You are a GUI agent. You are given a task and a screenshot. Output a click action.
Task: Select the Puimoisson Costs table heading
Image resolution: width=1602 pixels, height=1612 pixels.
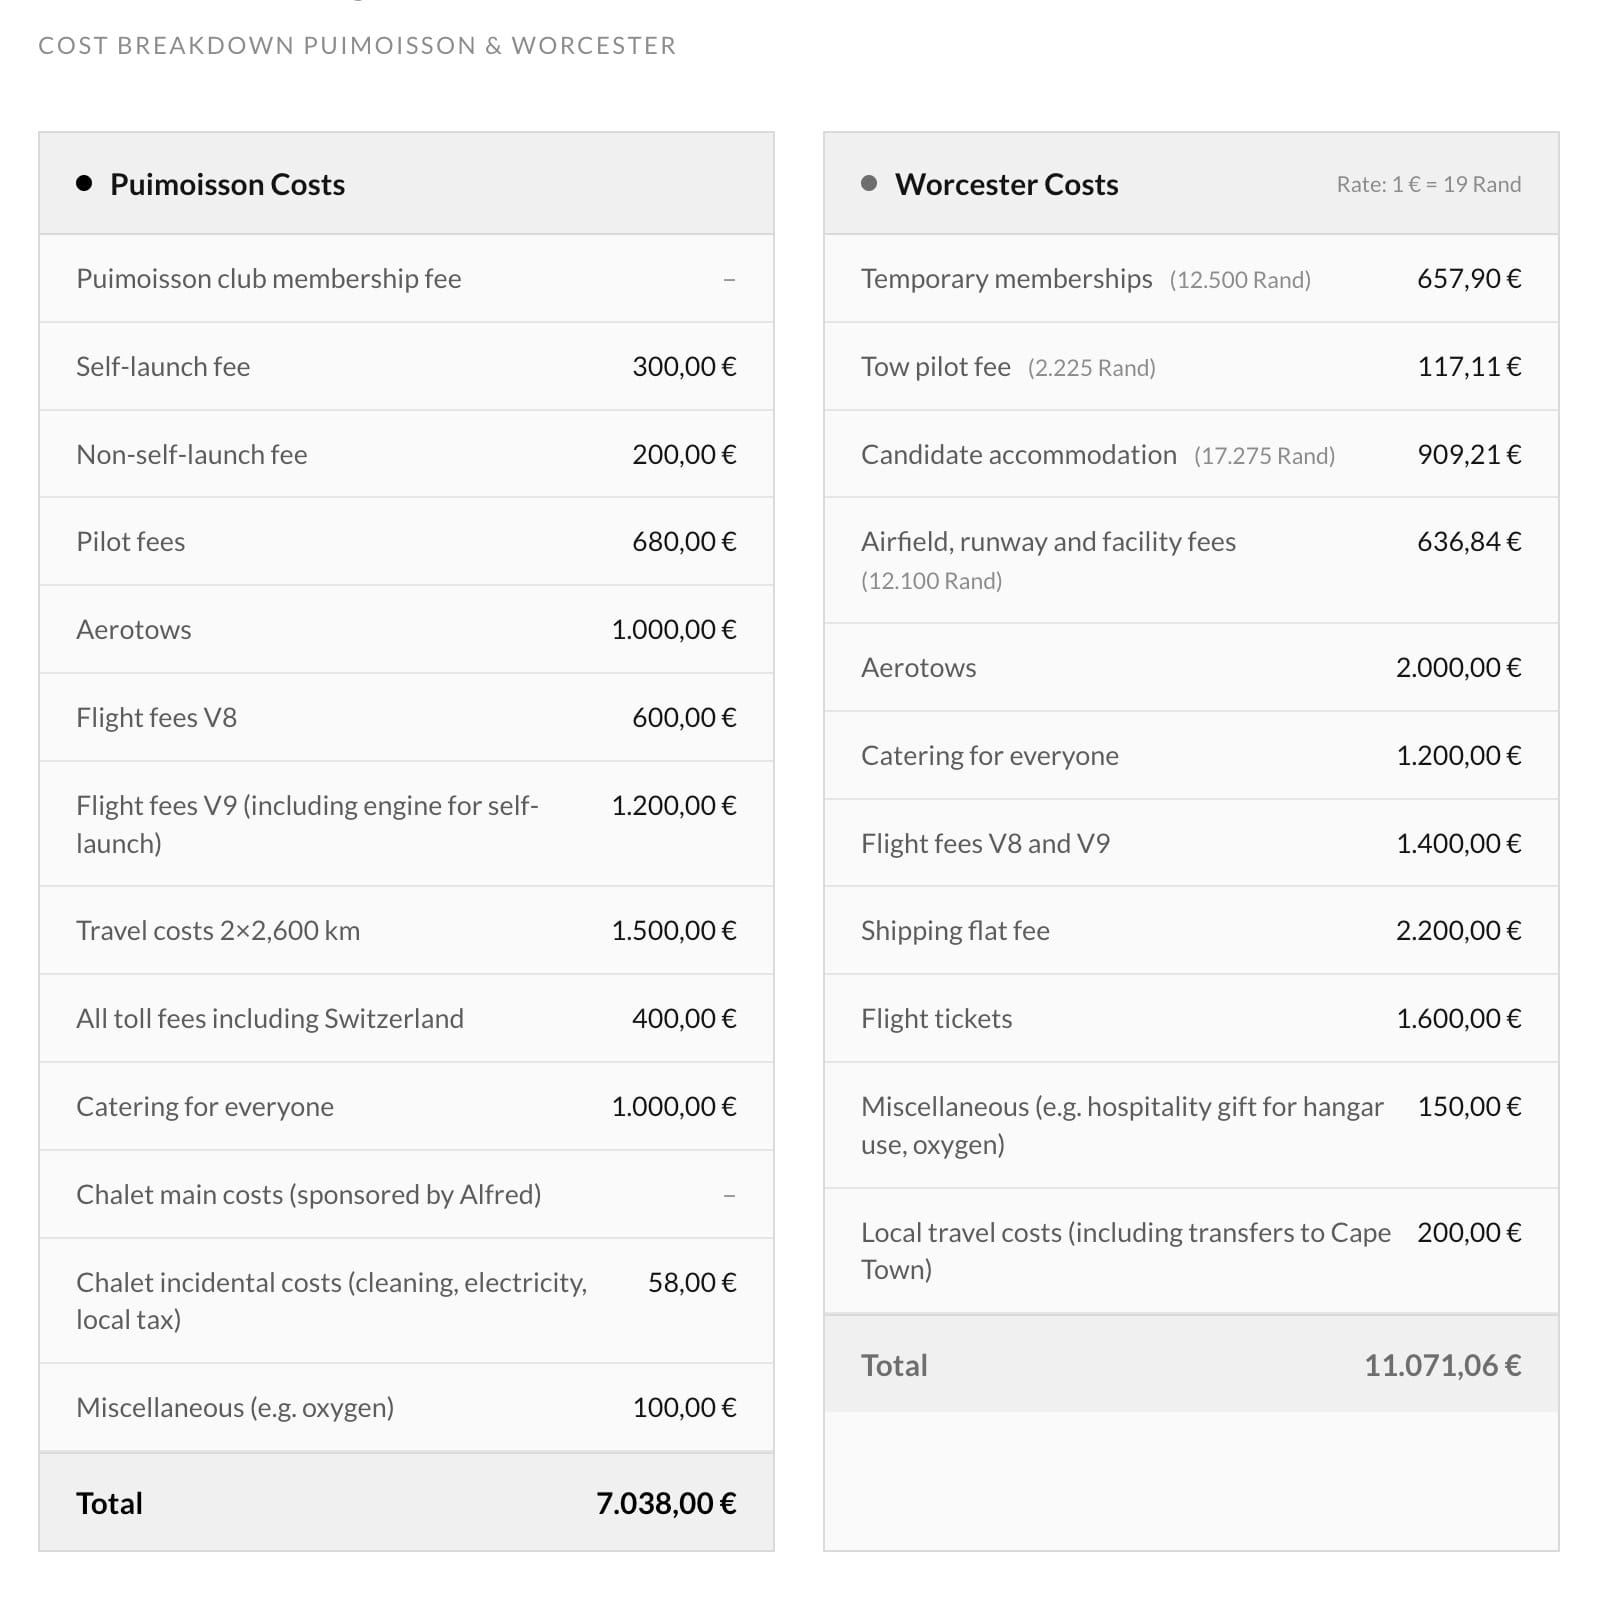tap(227, 184)
